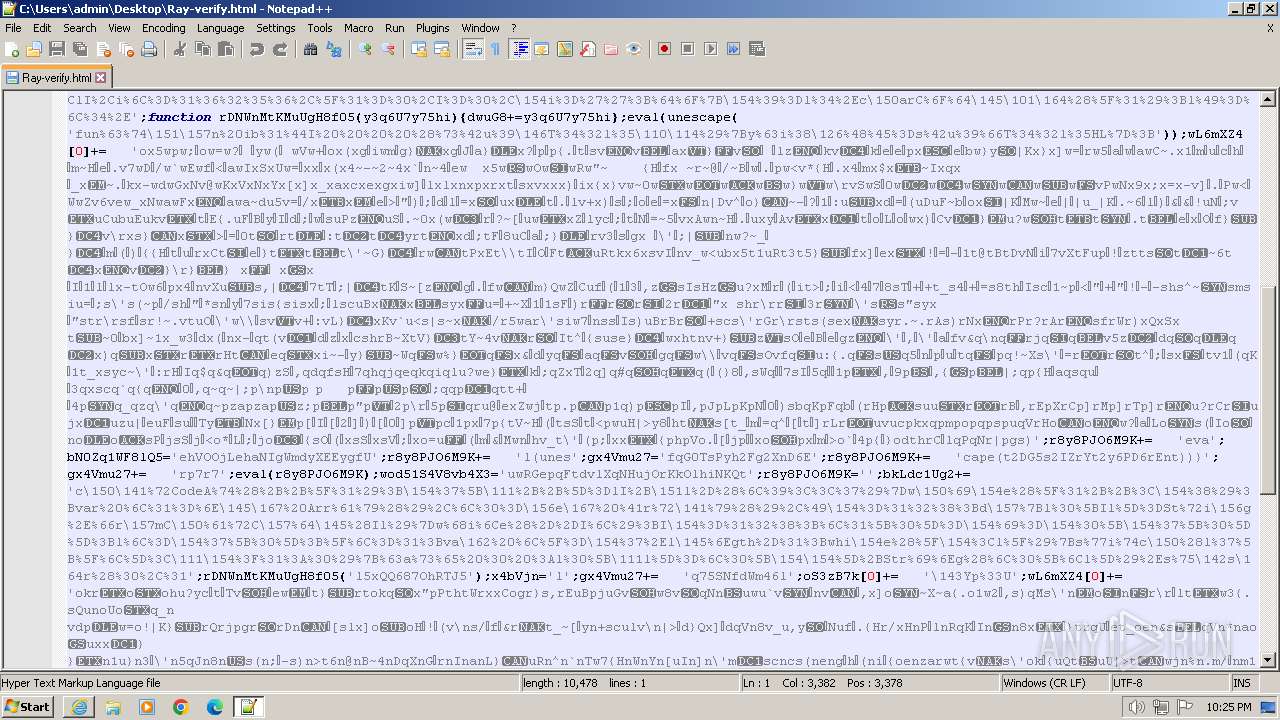Click the vertical scrollbar up arrow
This screenshot has width=1280, height=720.
[1268, 99]
